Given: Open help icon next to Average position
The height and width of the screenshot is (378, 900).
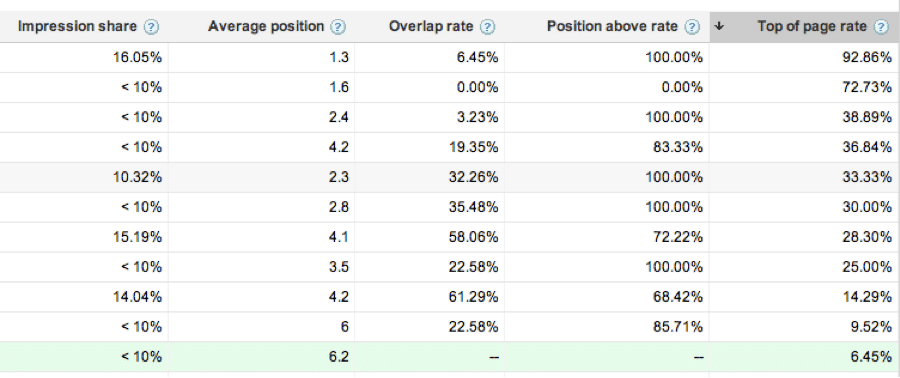Looking at the screenshot, I should [339, 27].
